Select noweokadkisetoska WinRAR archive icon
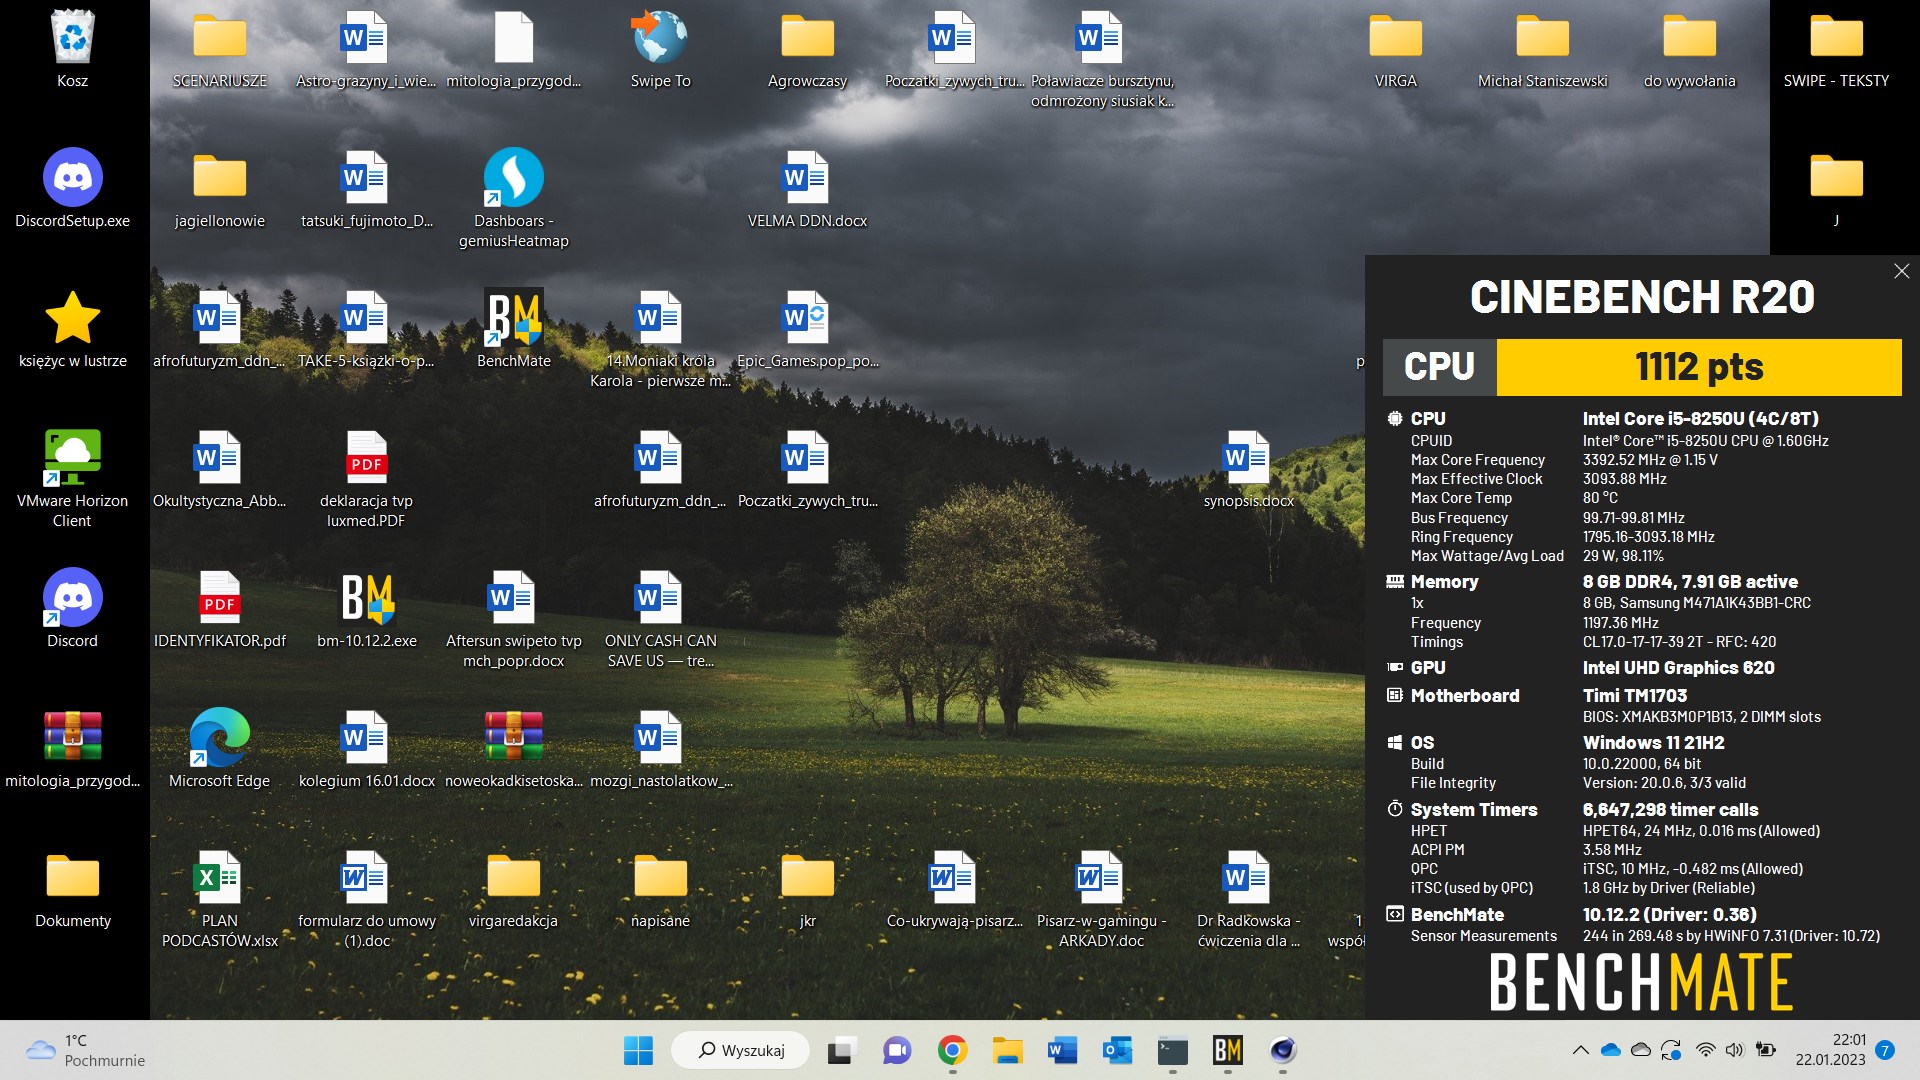This screenshot has height=1080, width=1920. tap(514, 737)
